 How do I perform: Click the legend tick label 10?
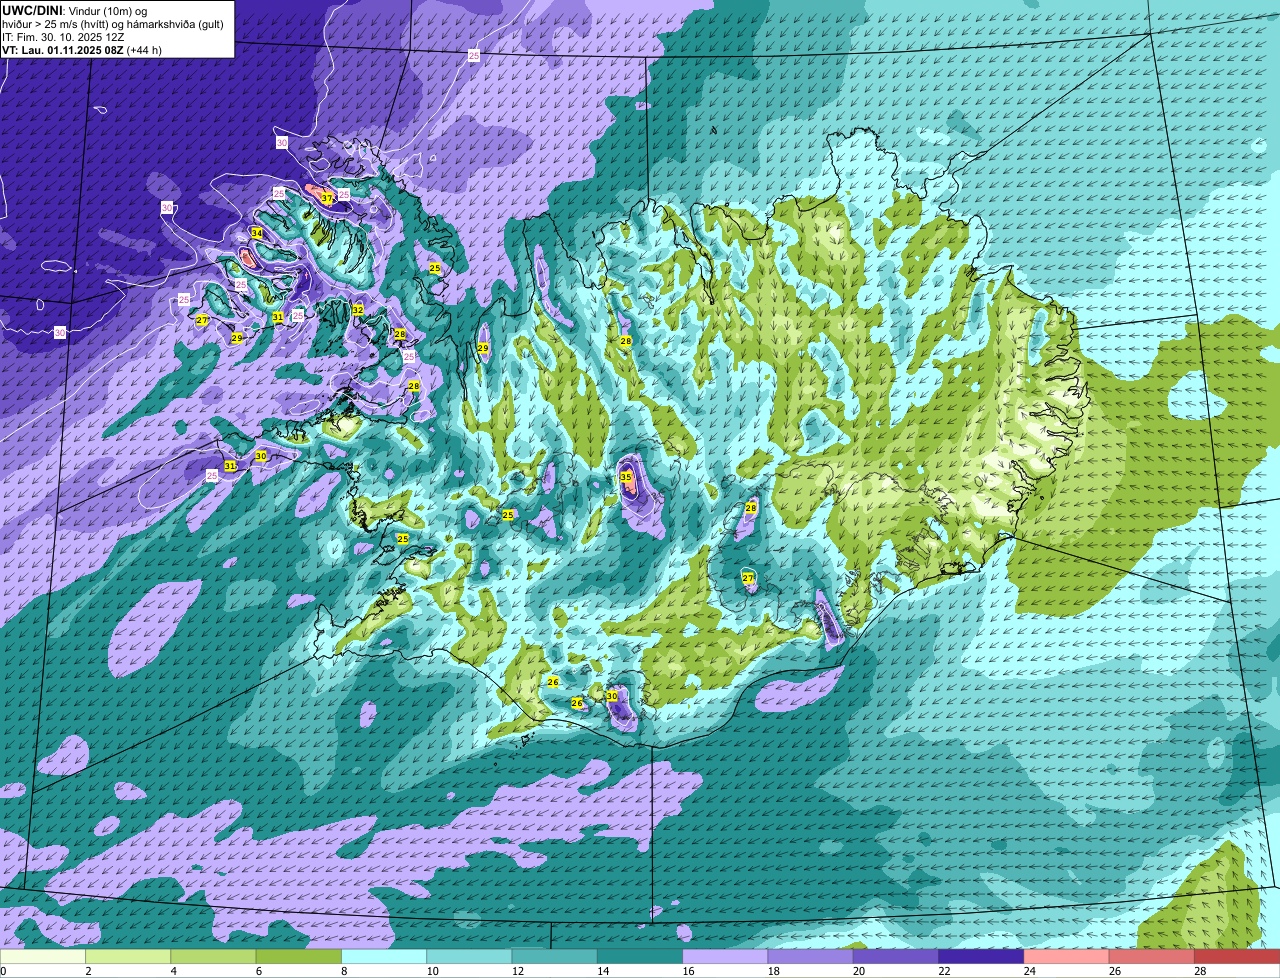[x=431, y=971]
